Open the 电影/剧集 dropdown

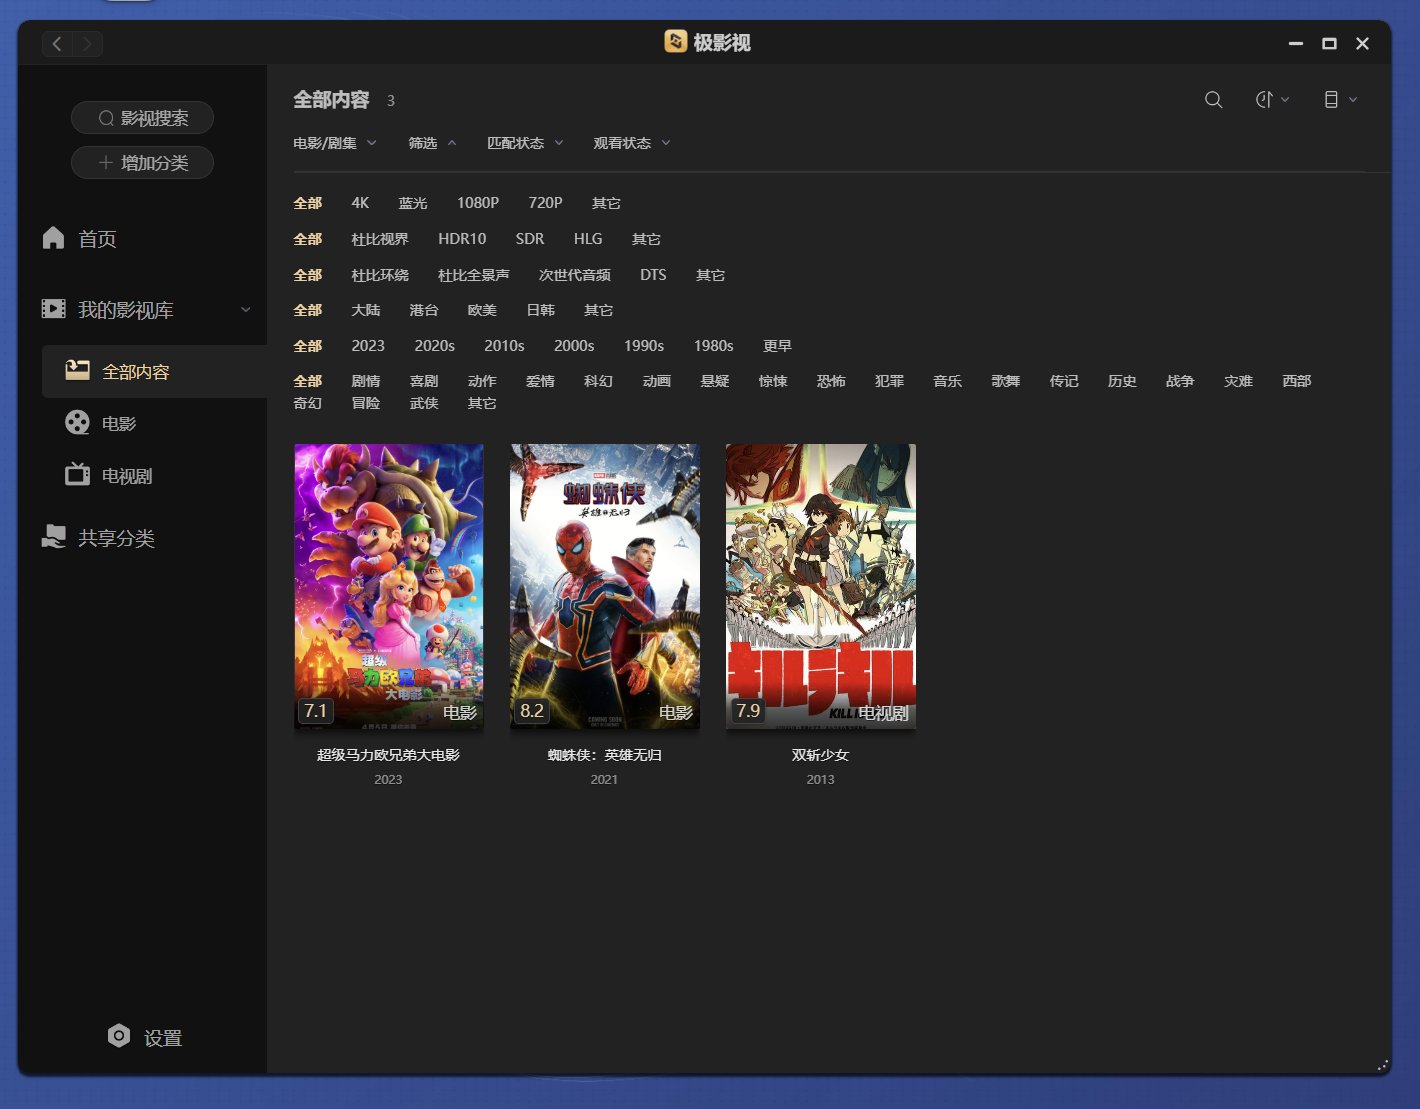335,143
